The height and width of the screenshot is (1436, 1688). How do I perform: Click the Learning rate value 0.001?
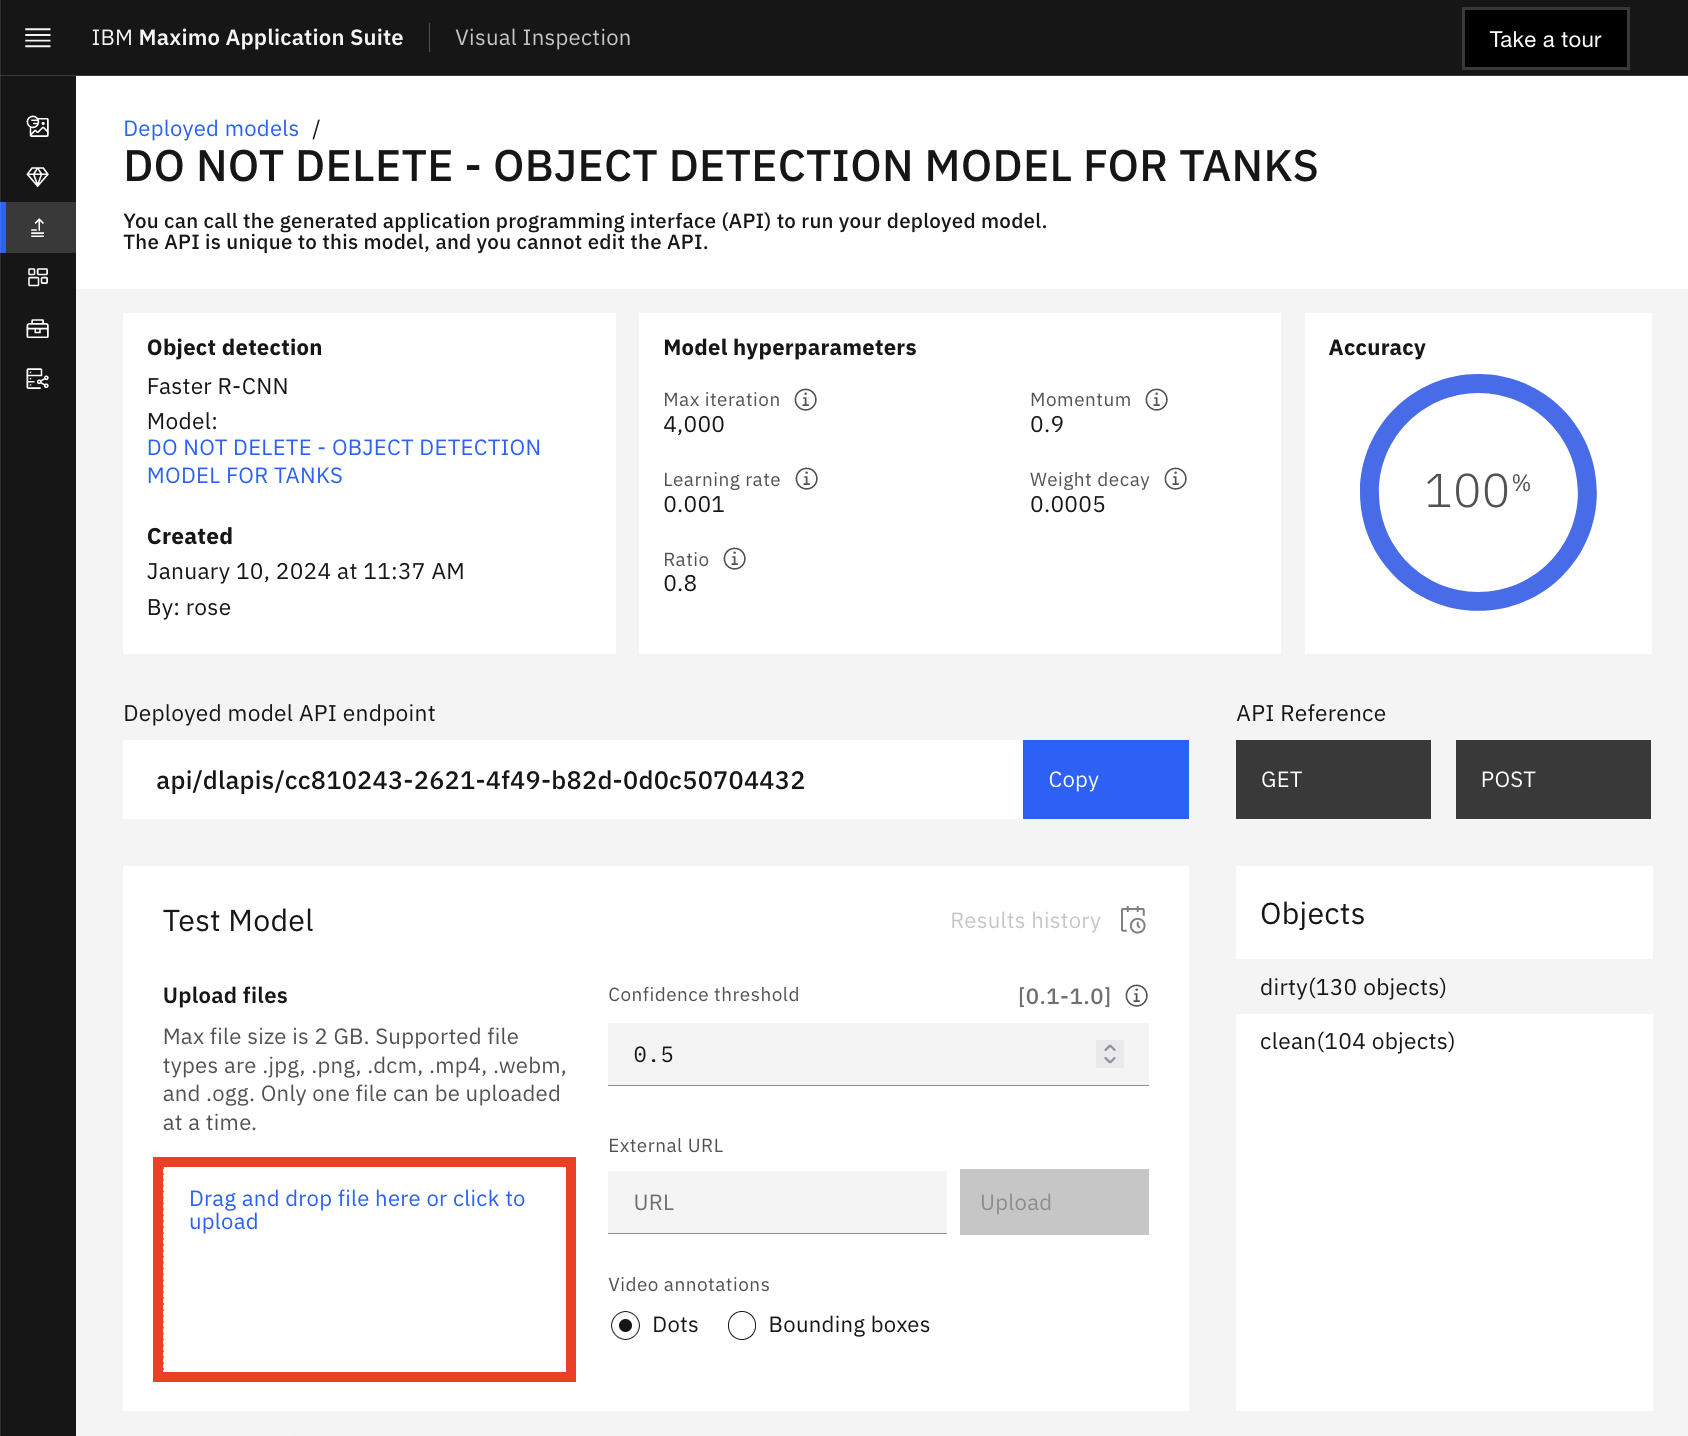(x=694, y=504)
